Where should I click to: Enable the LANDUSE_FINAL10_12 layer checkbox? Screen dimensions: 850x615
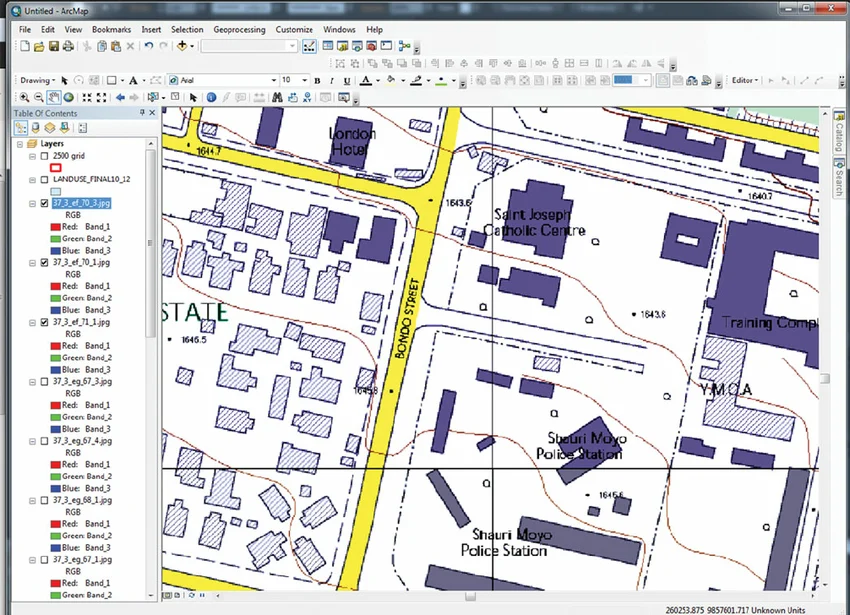point(44,180)
